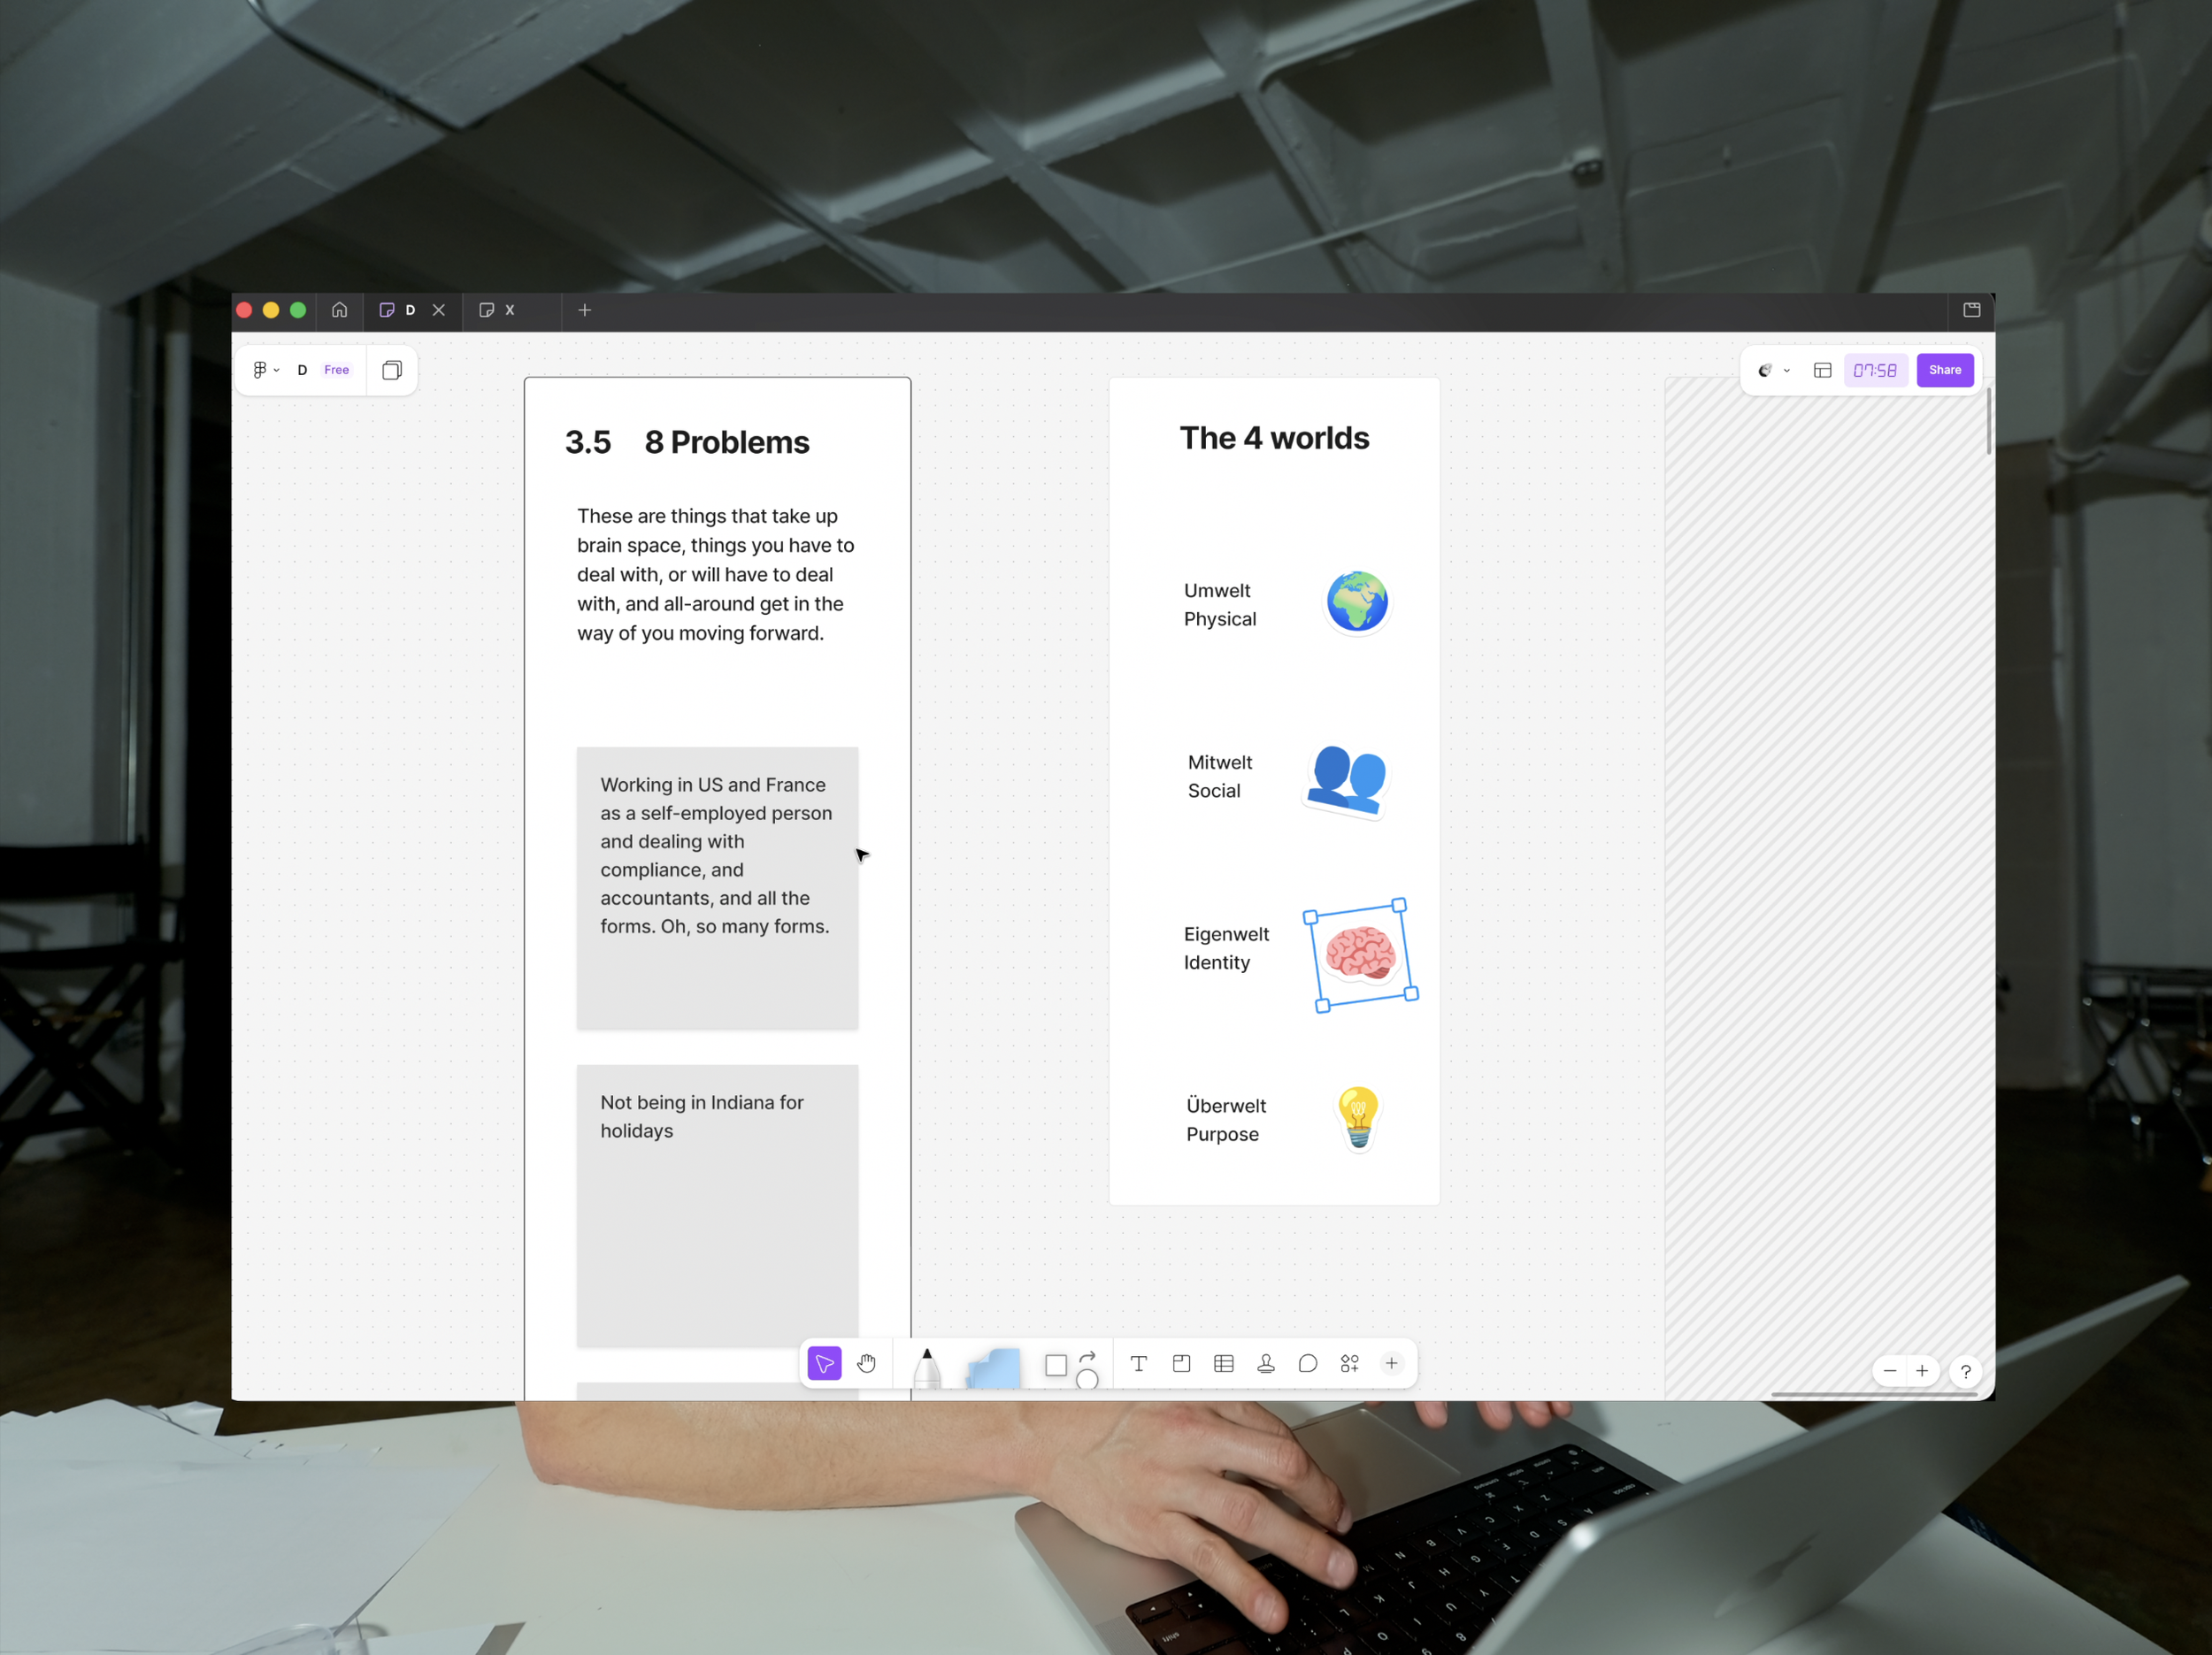Select "The 4 worlds" heading

point(1274,438)
